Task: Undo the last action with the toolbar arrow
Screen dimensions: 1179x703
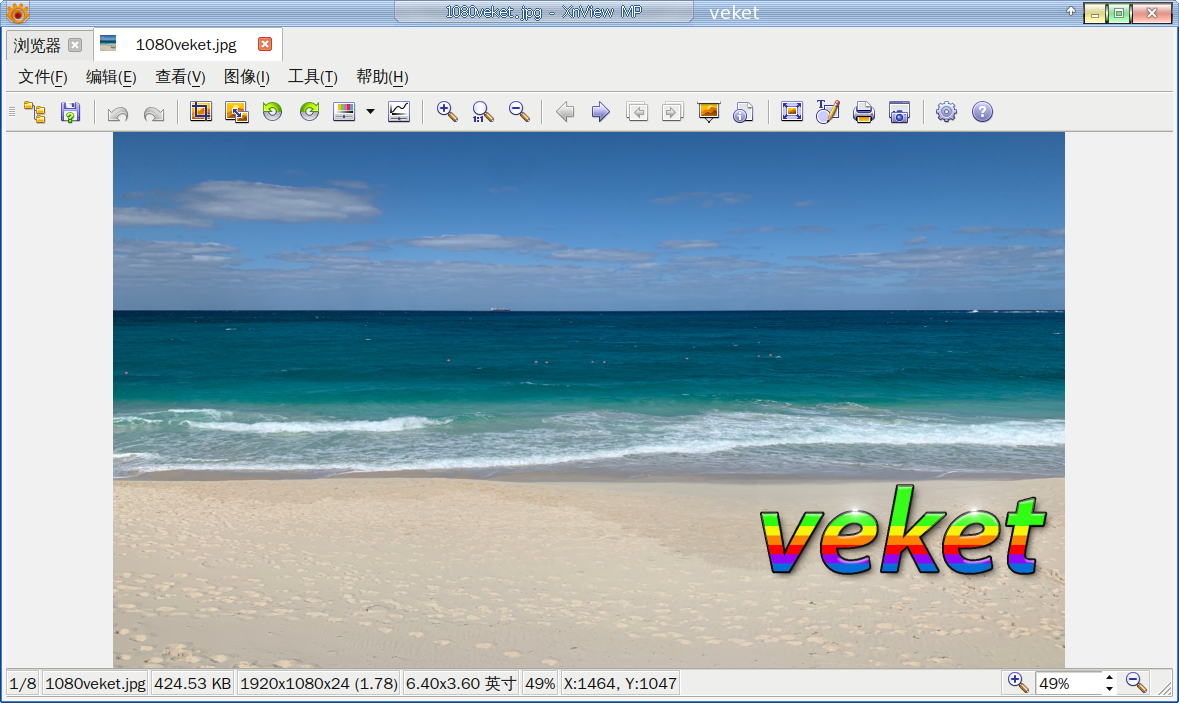Action: point(118,113)
